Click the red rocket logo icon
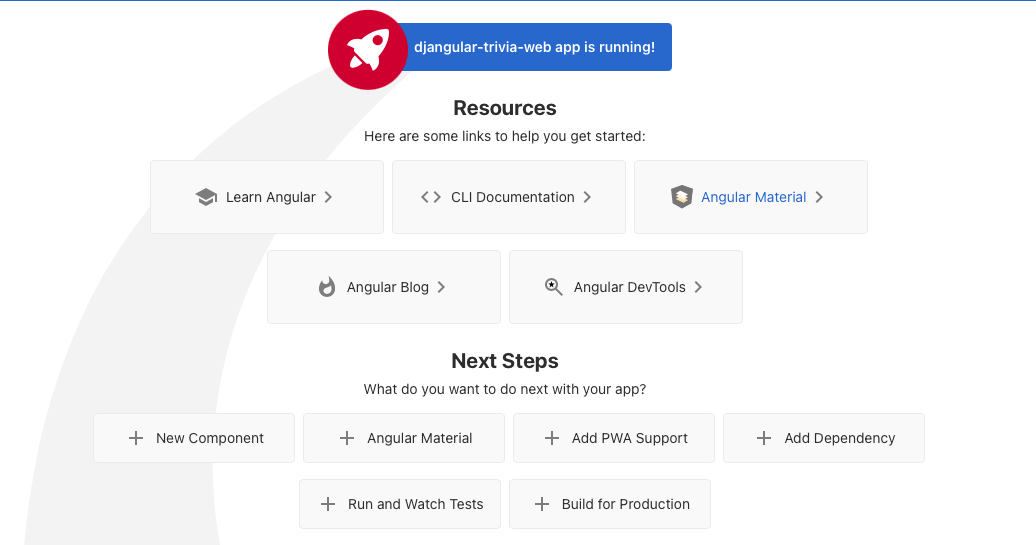Viewport: 1036px width, 545px height. (x=368, y=50)
